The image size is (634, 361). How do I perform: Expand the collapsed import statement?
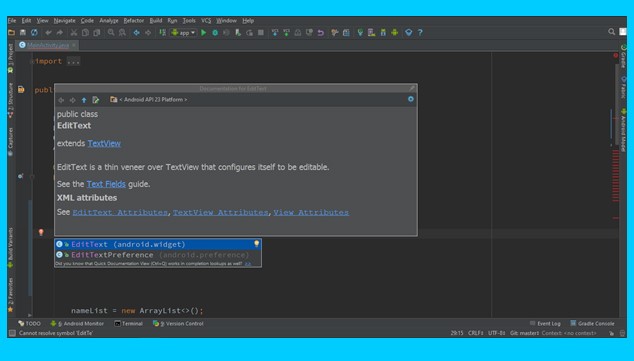pos(73,61)
